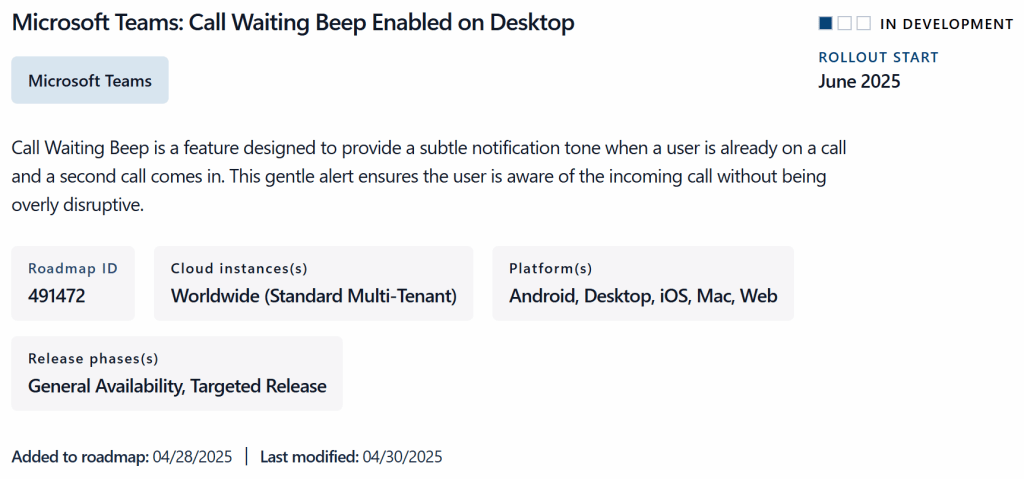Image resolution: width=1024 pixels, height=479 pixels.
Task: Click the filled first status progress square
Action: pyautogui.click(x=825, y=23)
